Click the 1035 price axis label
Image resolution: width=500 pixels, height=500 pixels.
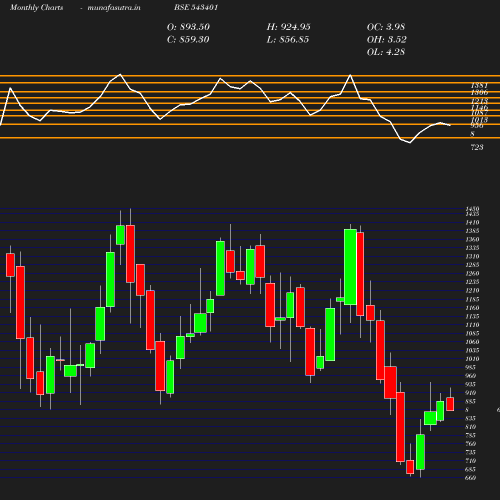[472, 350]
